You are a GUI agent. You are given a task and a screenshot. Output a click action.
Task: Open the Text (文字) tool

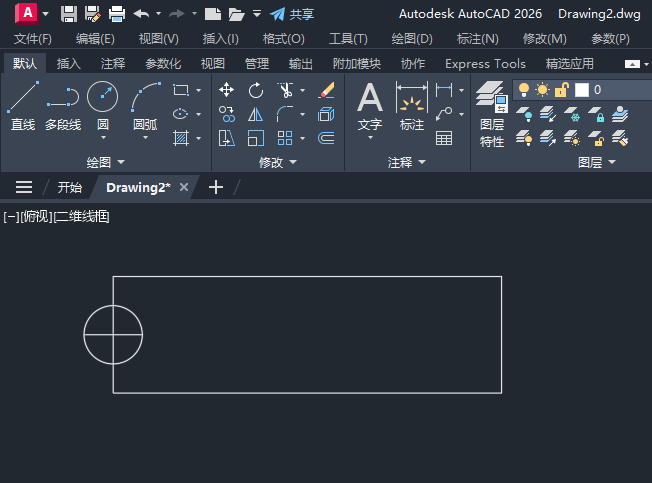coord(370,106)
